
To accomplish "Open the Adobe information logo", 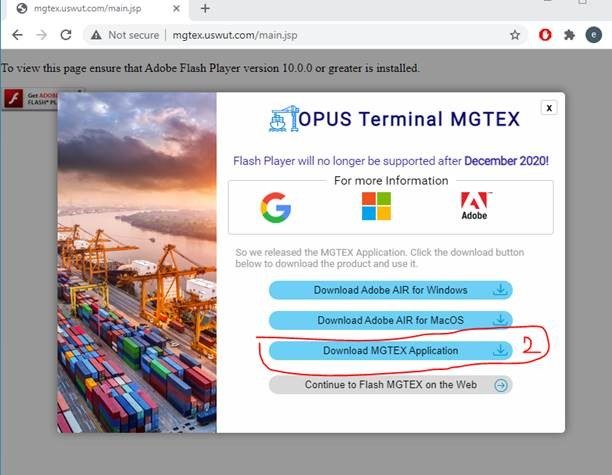I will 475,206.
